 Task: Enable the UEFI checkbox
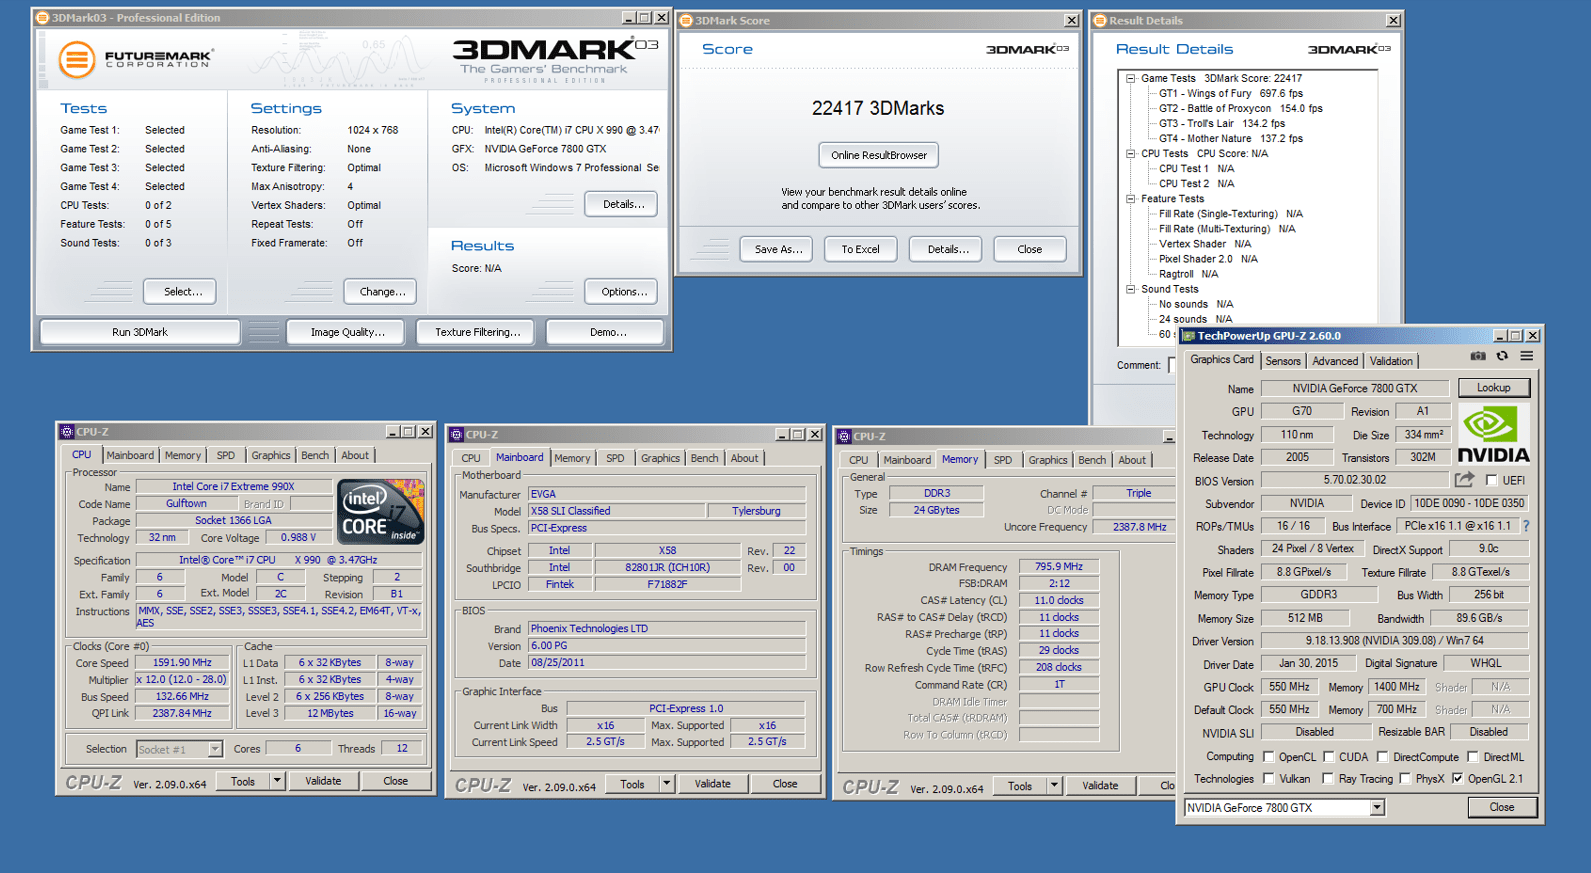pyautogui.click(x=1492, y=481)
